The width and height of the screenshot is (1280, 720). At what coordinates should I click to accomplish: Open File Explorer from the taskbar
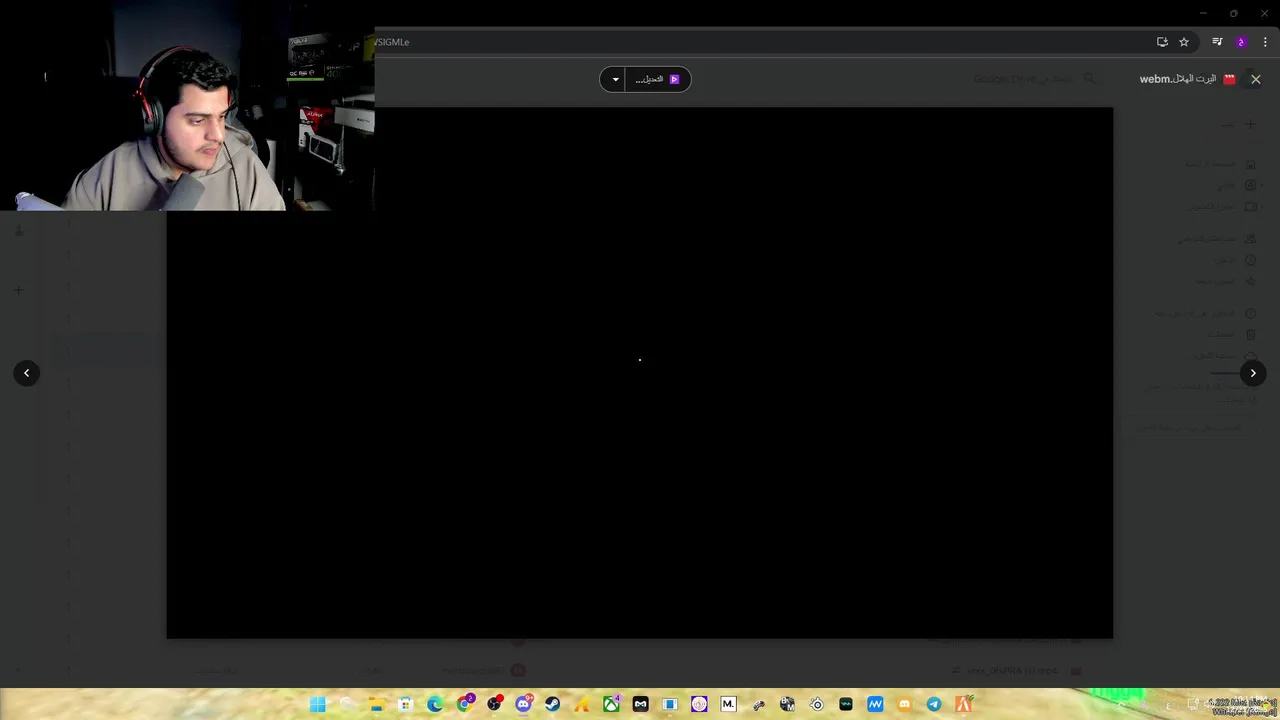376,704
